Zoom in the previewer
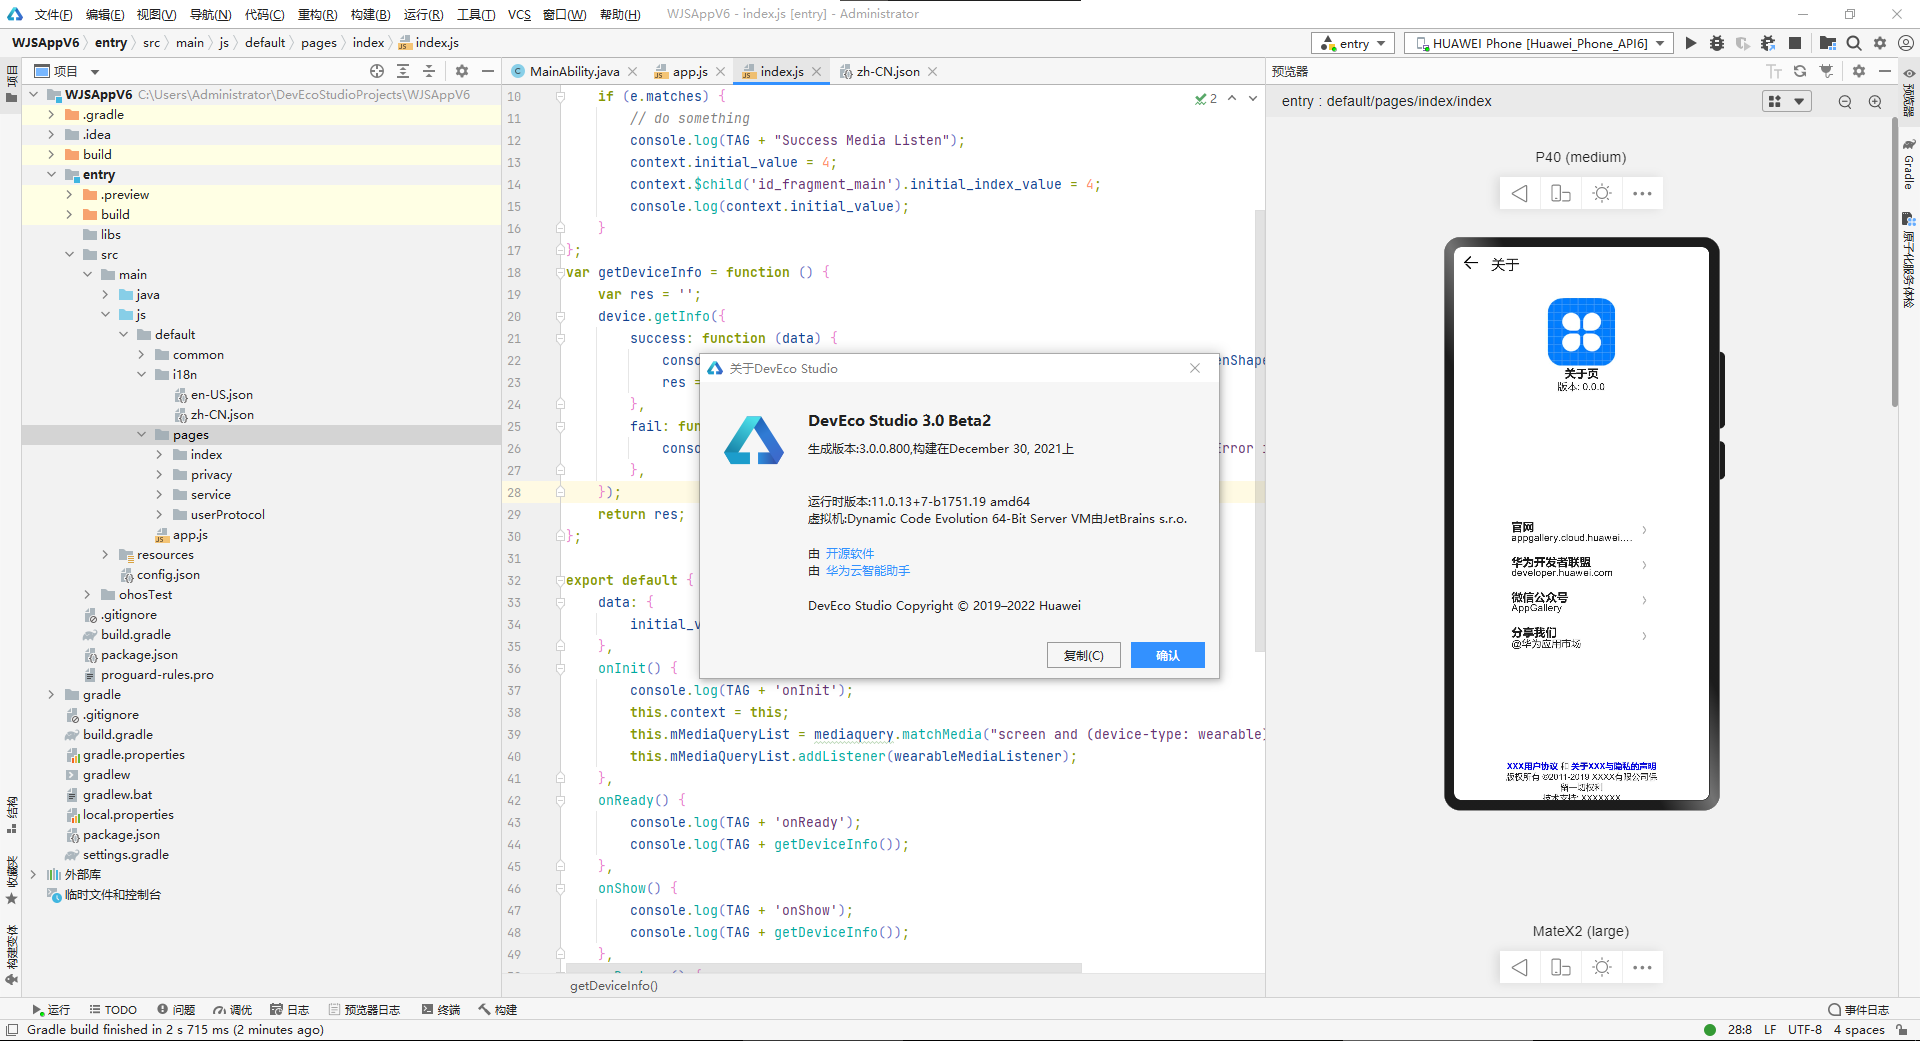This screenshot has height=1041, width=1920. [x=1875, y=102]
